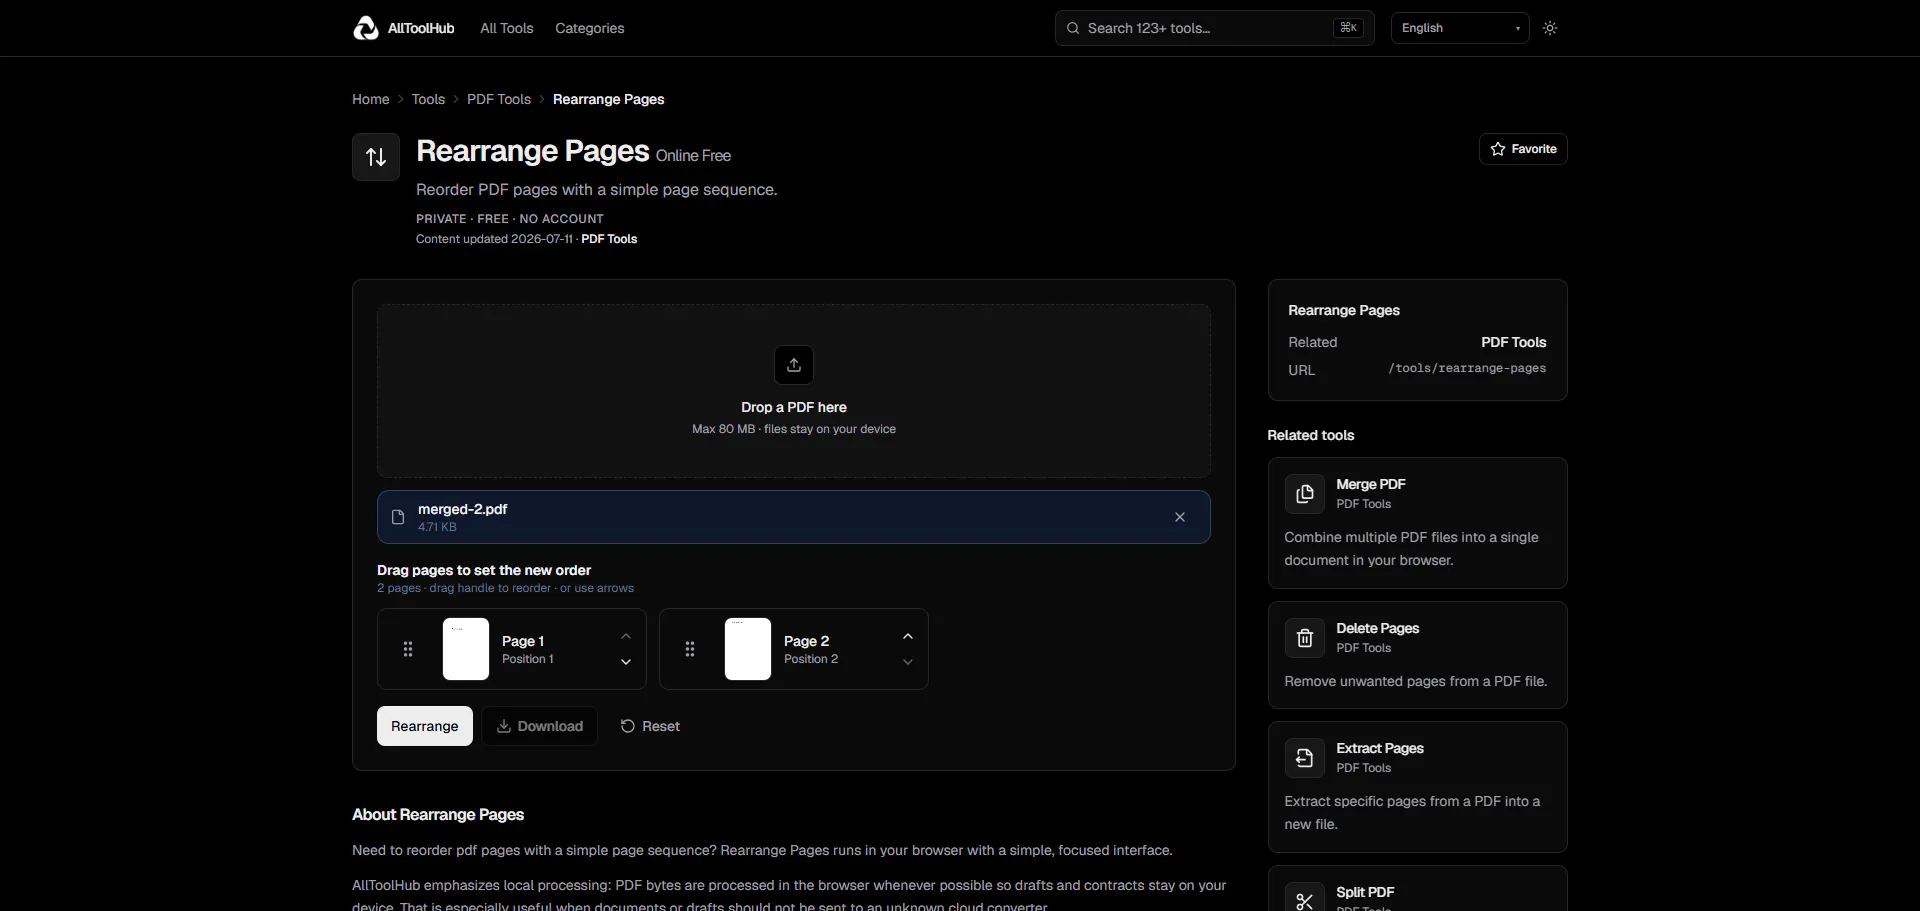Click the AllToolHub logo icon
1920x911 pixels.
366,28
